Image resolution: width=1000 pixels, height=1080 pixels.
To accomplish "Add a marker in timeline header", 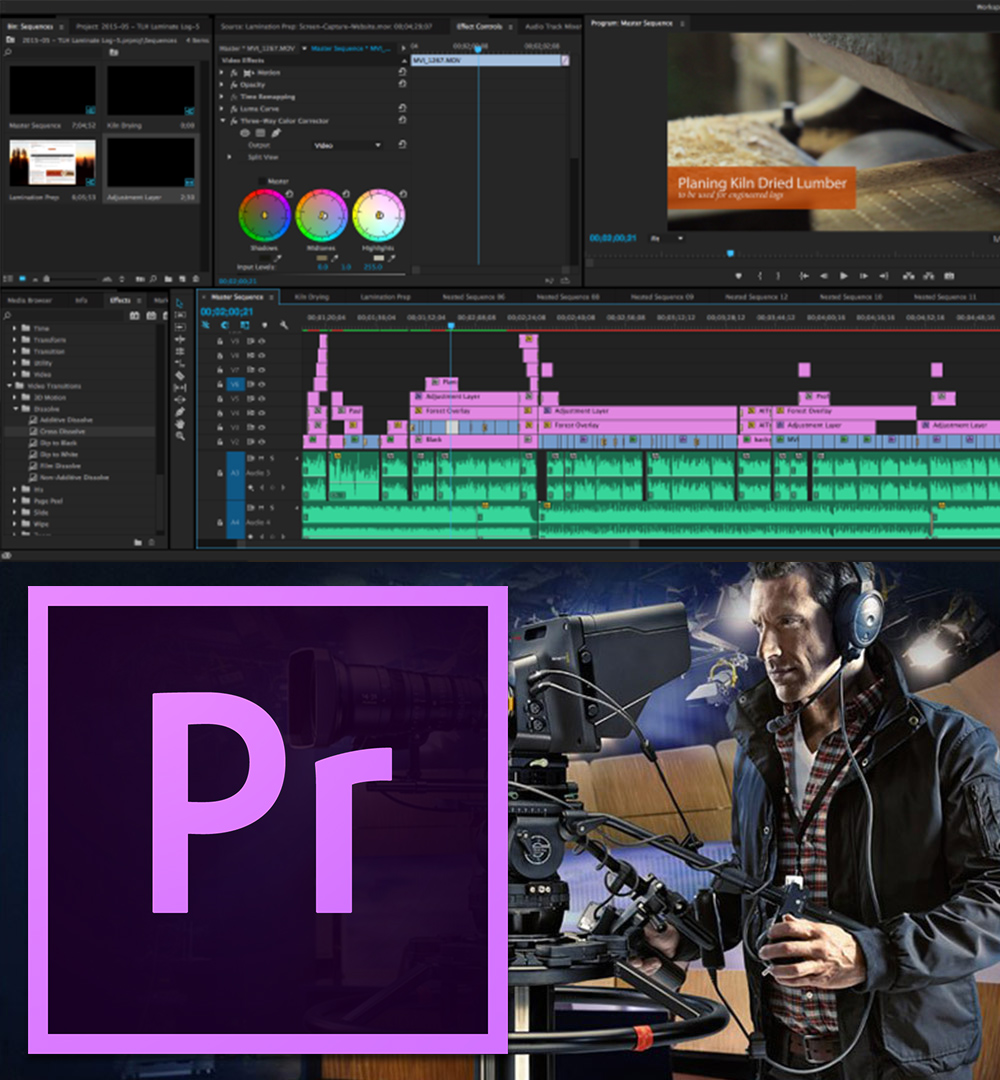I will coord(264,325).
